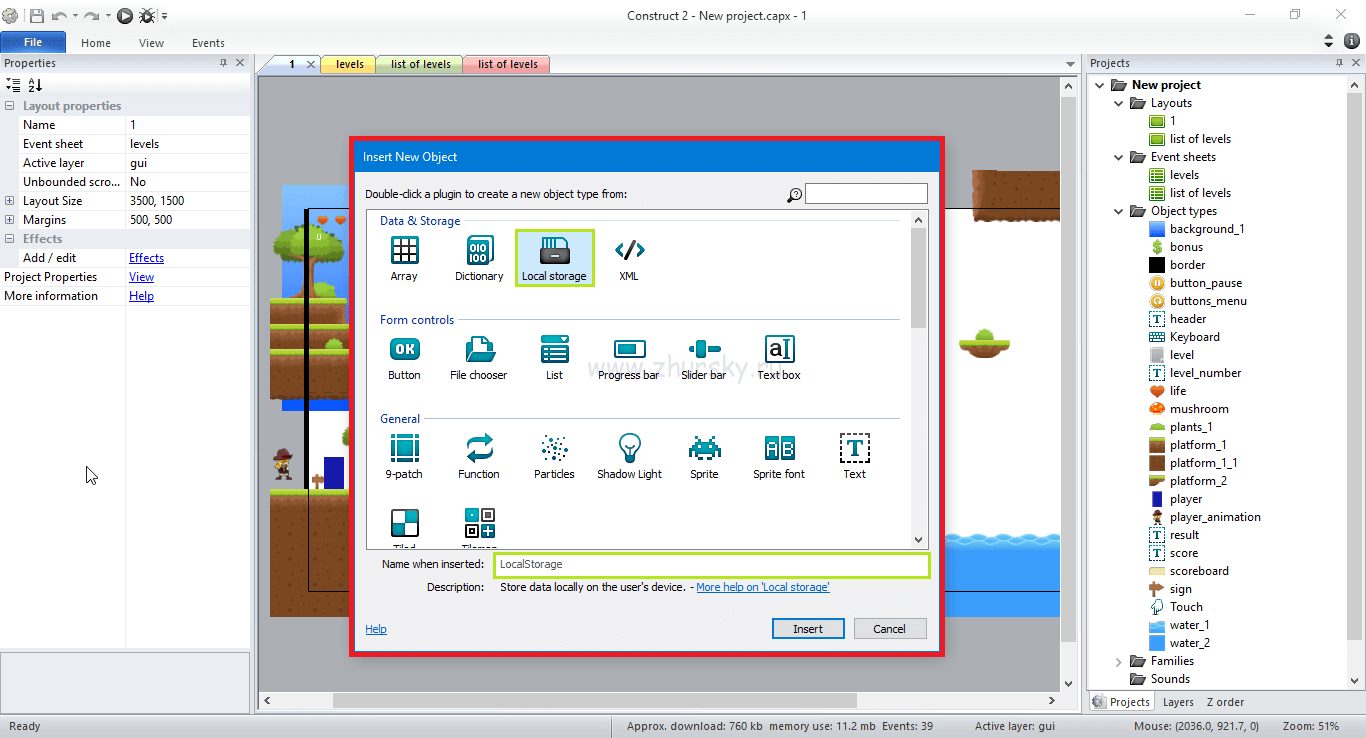Viewport: 1366px width, 738px height.
Task: Switch to the Events ribbon tab
Action: [x=208, y=43]
